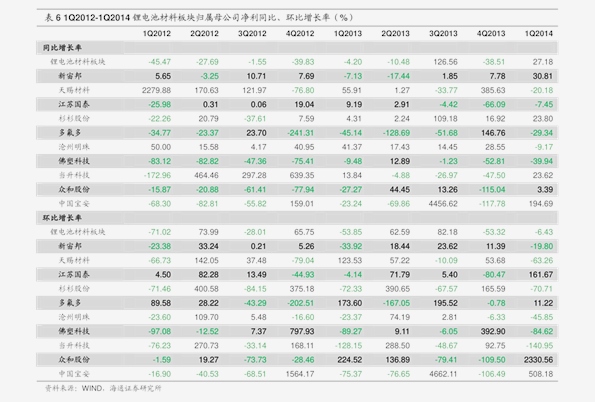Image resolution: width=595 pixels, height=402 pixels.
Task: Click the green value -115.04
Action: (491, 189)
